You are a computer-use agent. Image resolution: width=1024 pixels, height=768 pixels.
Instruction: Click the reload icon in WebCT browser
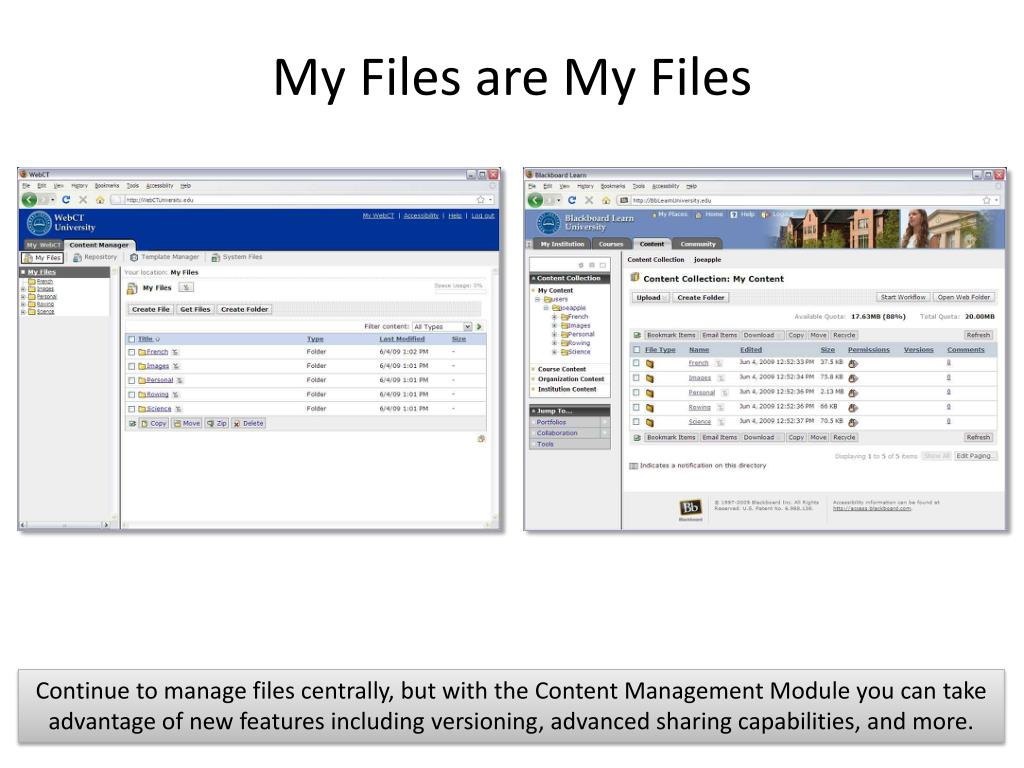click(65, 200)
